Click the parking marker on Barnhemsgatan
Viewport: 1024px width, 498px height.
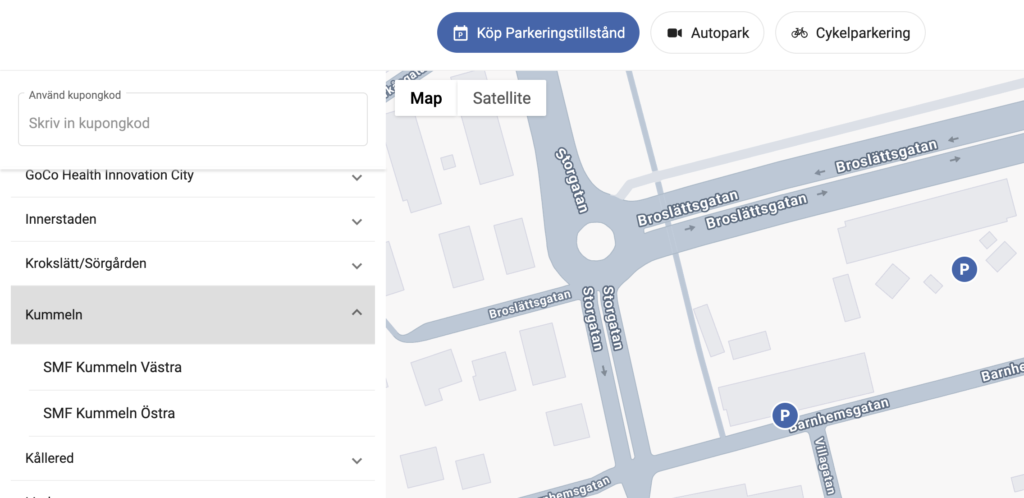pyautogui.click(x=785, y=415)
